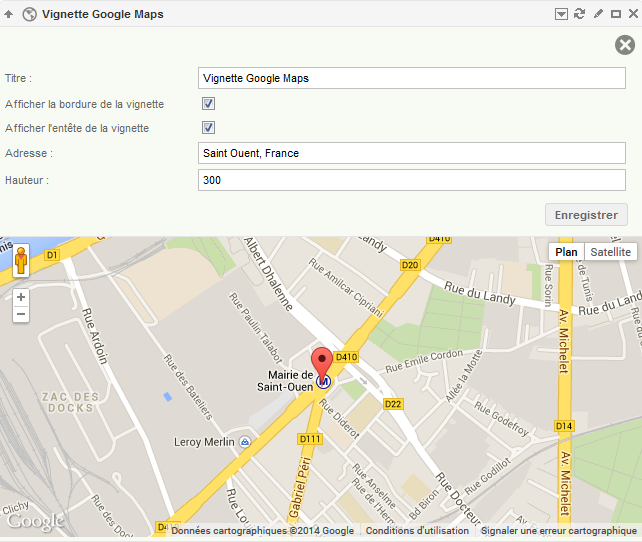
Task: Click the Données cartographiques ©2014 Google text
Action: point(262,531)
